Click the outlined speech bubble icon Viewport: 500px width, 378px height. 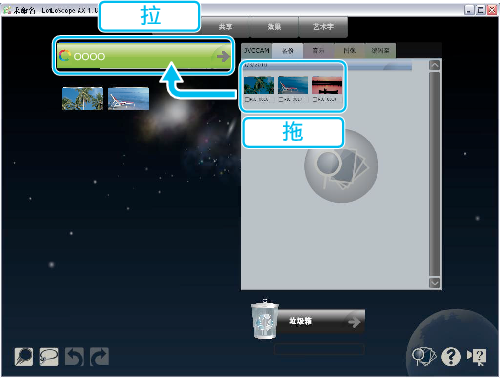(49, 356)
